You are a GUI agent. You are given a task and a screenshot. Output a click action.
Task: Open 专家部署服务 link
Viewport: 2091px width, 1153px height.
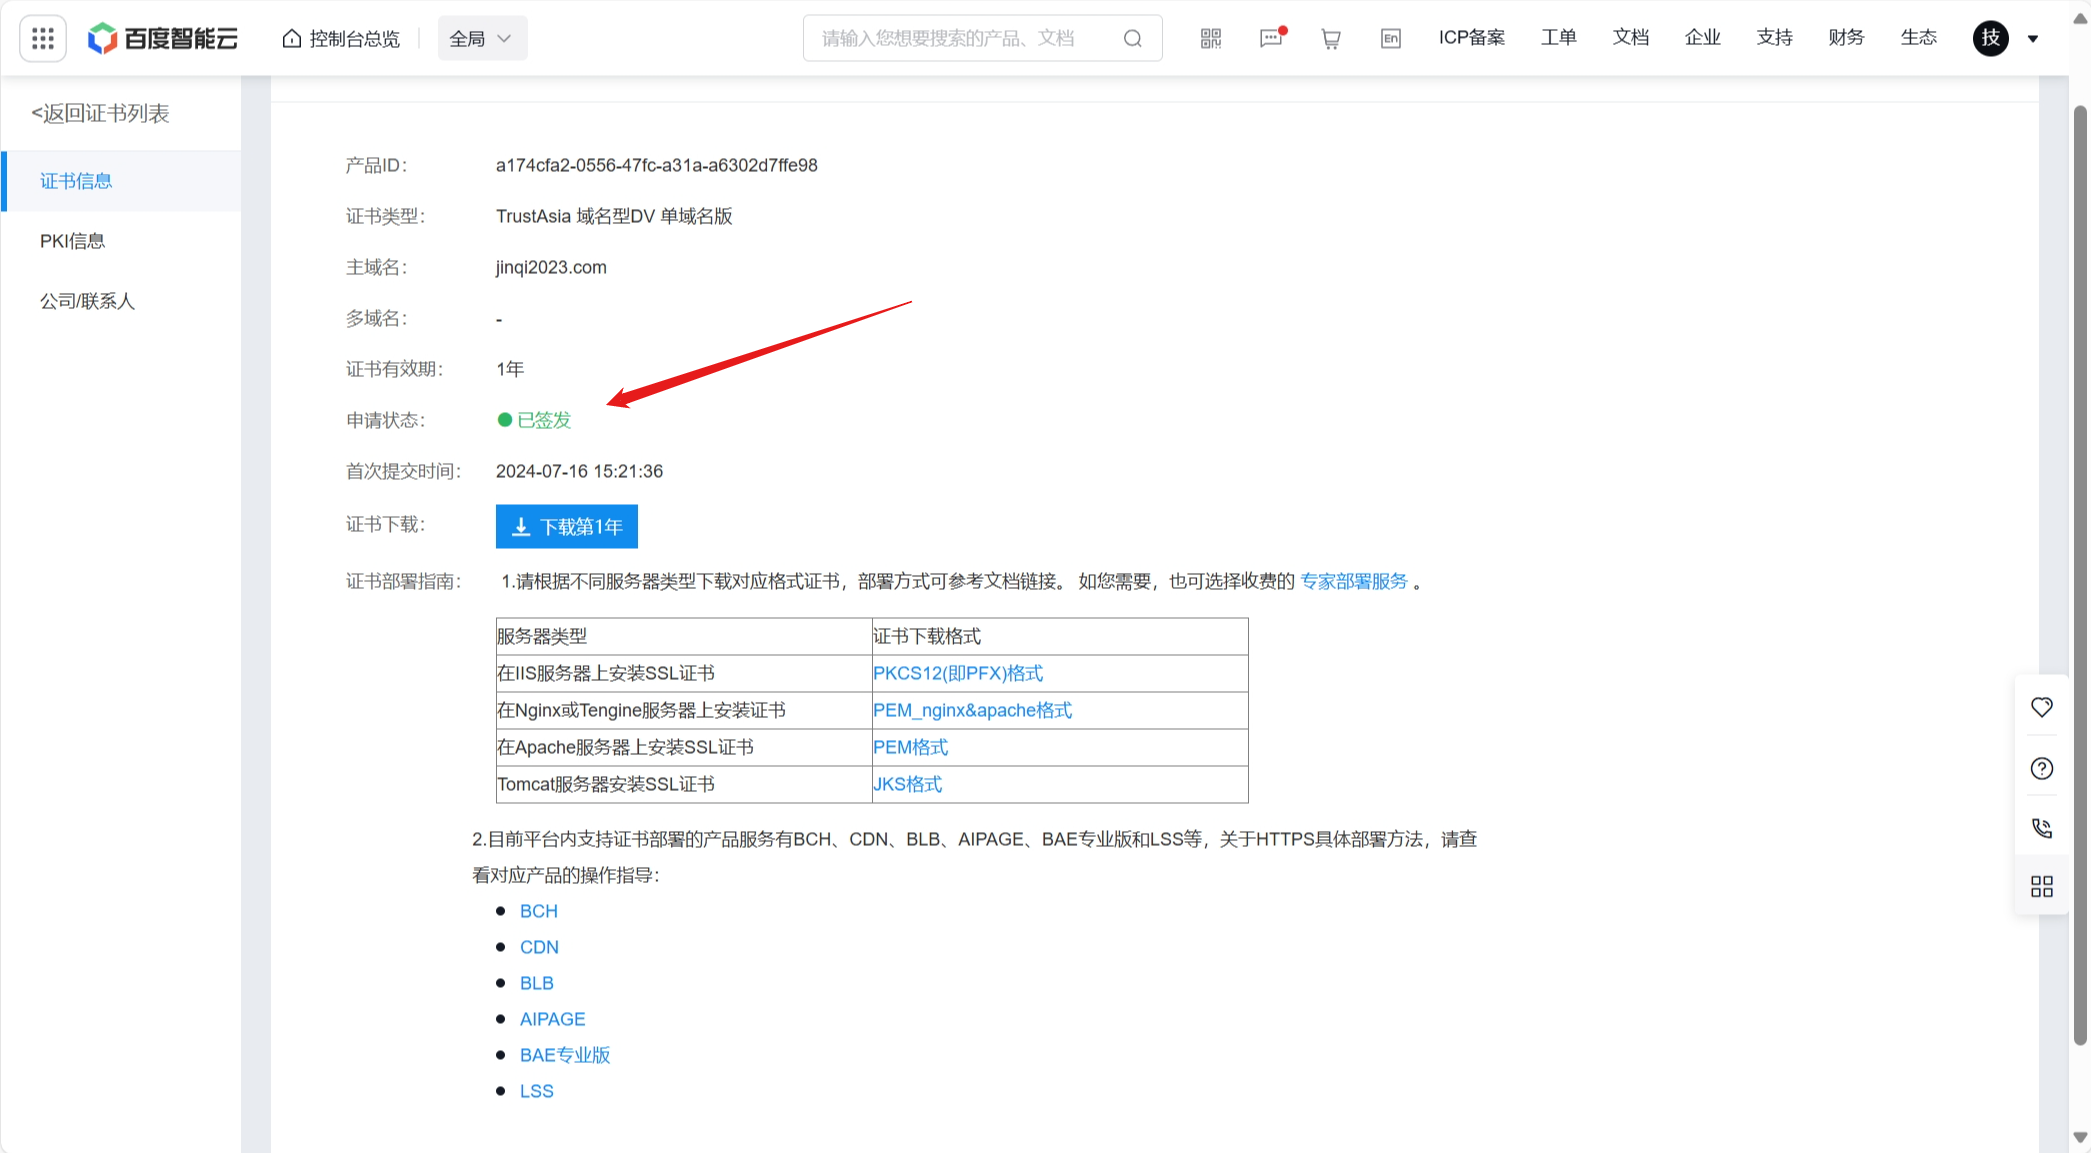pos(1353,581)
